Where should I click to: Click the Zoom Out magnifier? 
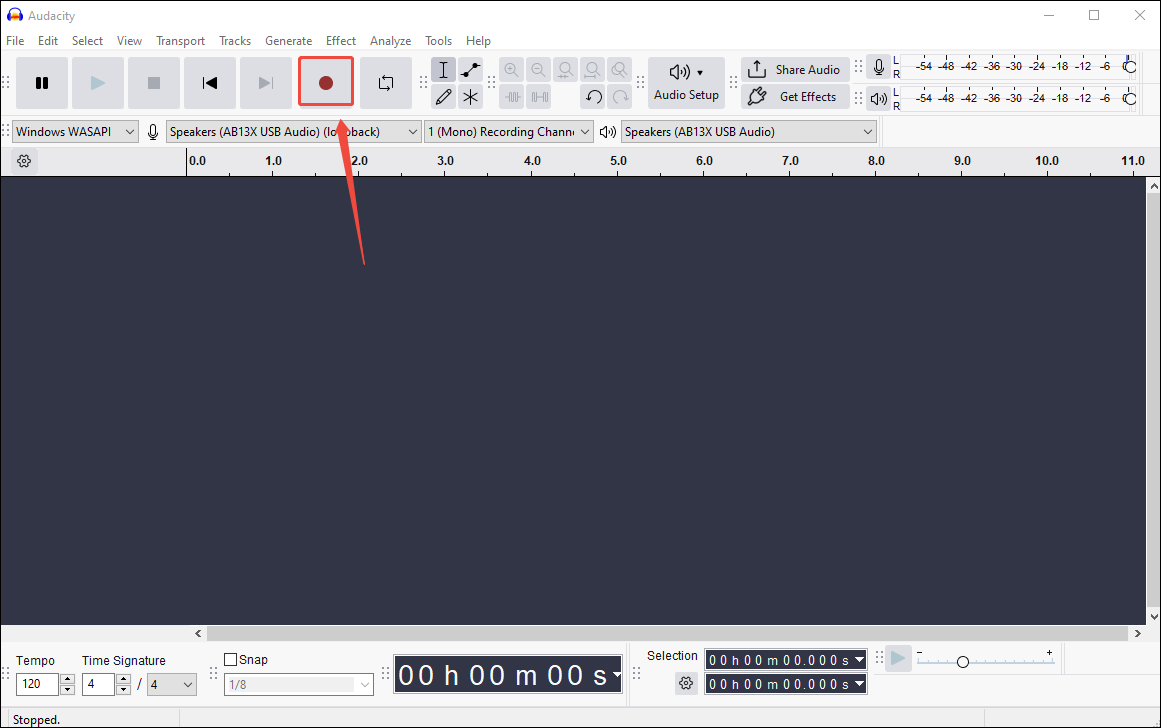coord(538,70)
